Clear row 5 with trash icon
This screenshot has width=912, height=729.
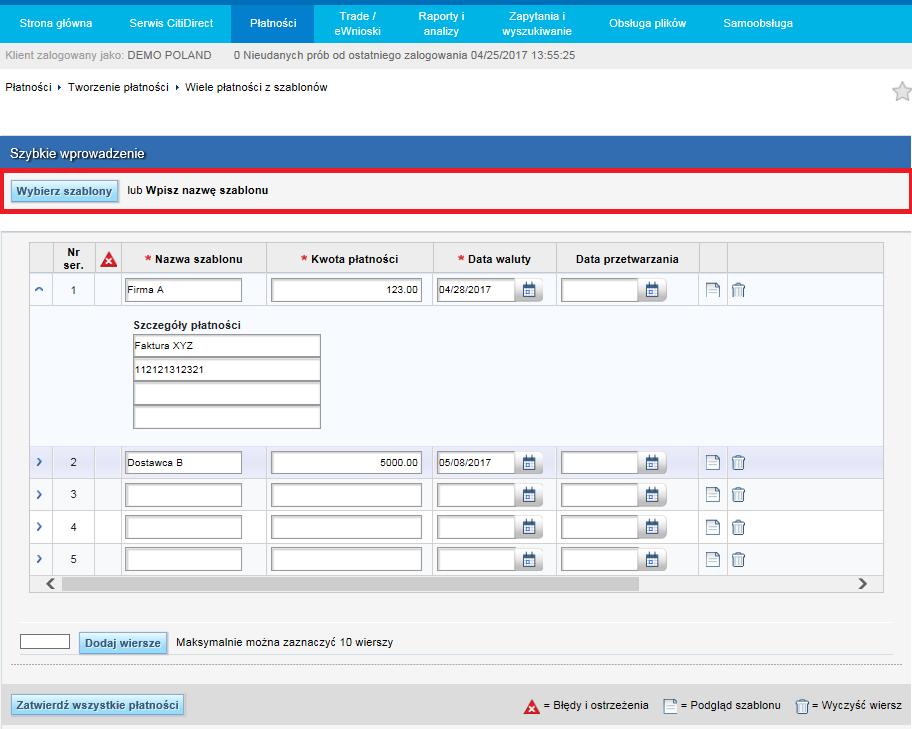[x=738, y=559]
